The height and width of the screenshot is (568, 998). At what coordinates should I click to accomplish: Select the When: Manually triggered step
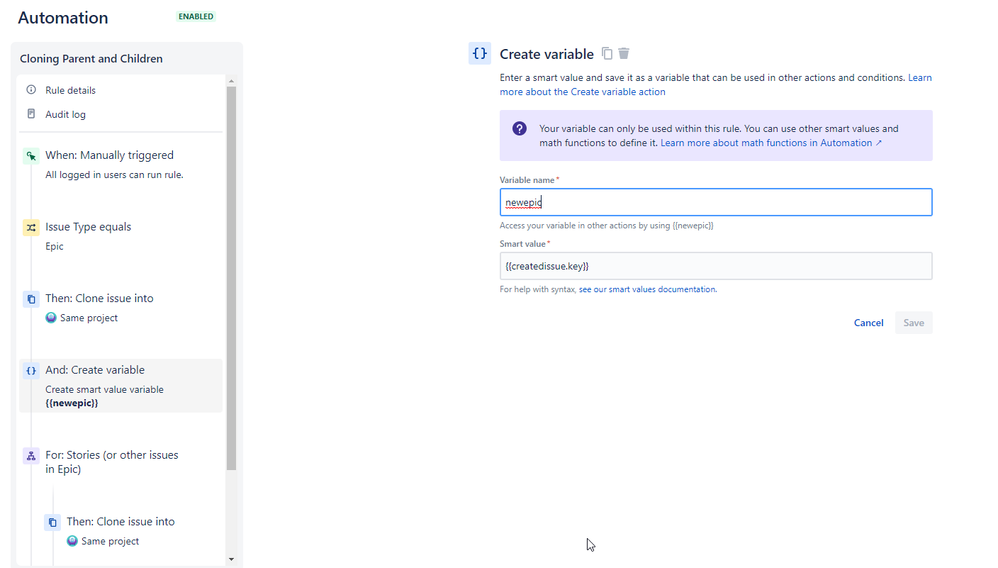click(121, 164)
